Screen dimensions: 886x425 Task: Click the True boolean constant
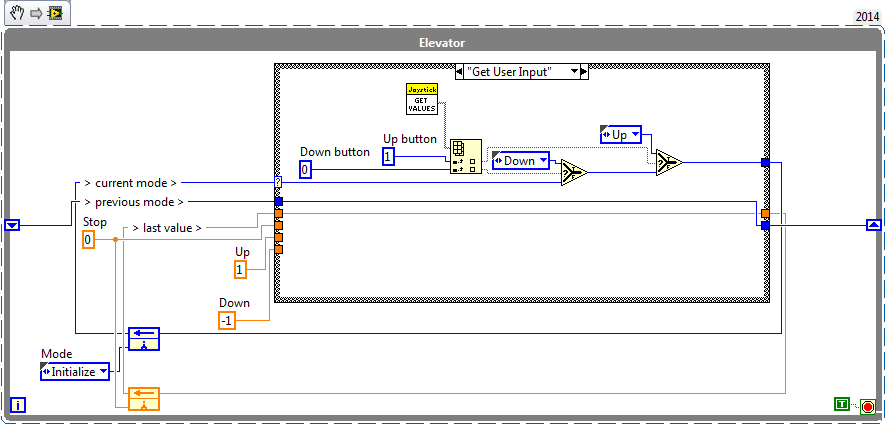[x=841, y=404]
